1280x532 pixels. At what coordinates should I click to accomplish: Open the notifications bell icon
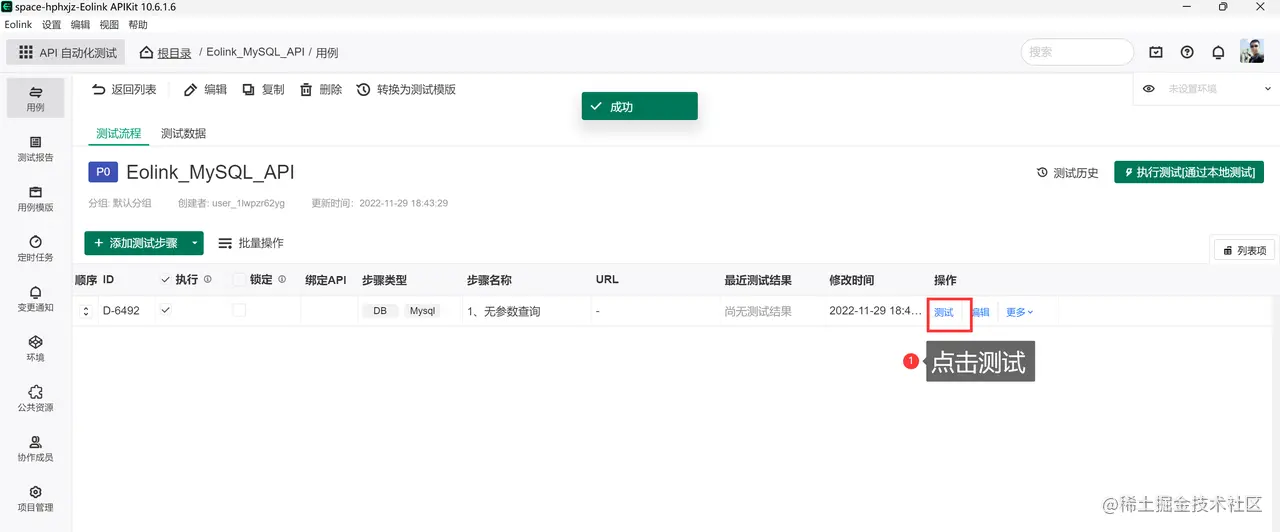[1218, 52]
